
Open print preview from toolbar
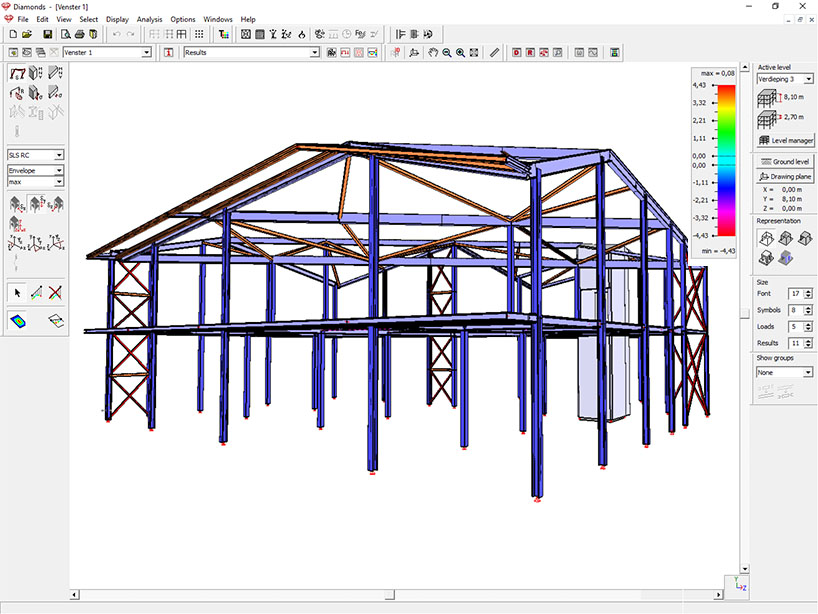click(66, 34)
